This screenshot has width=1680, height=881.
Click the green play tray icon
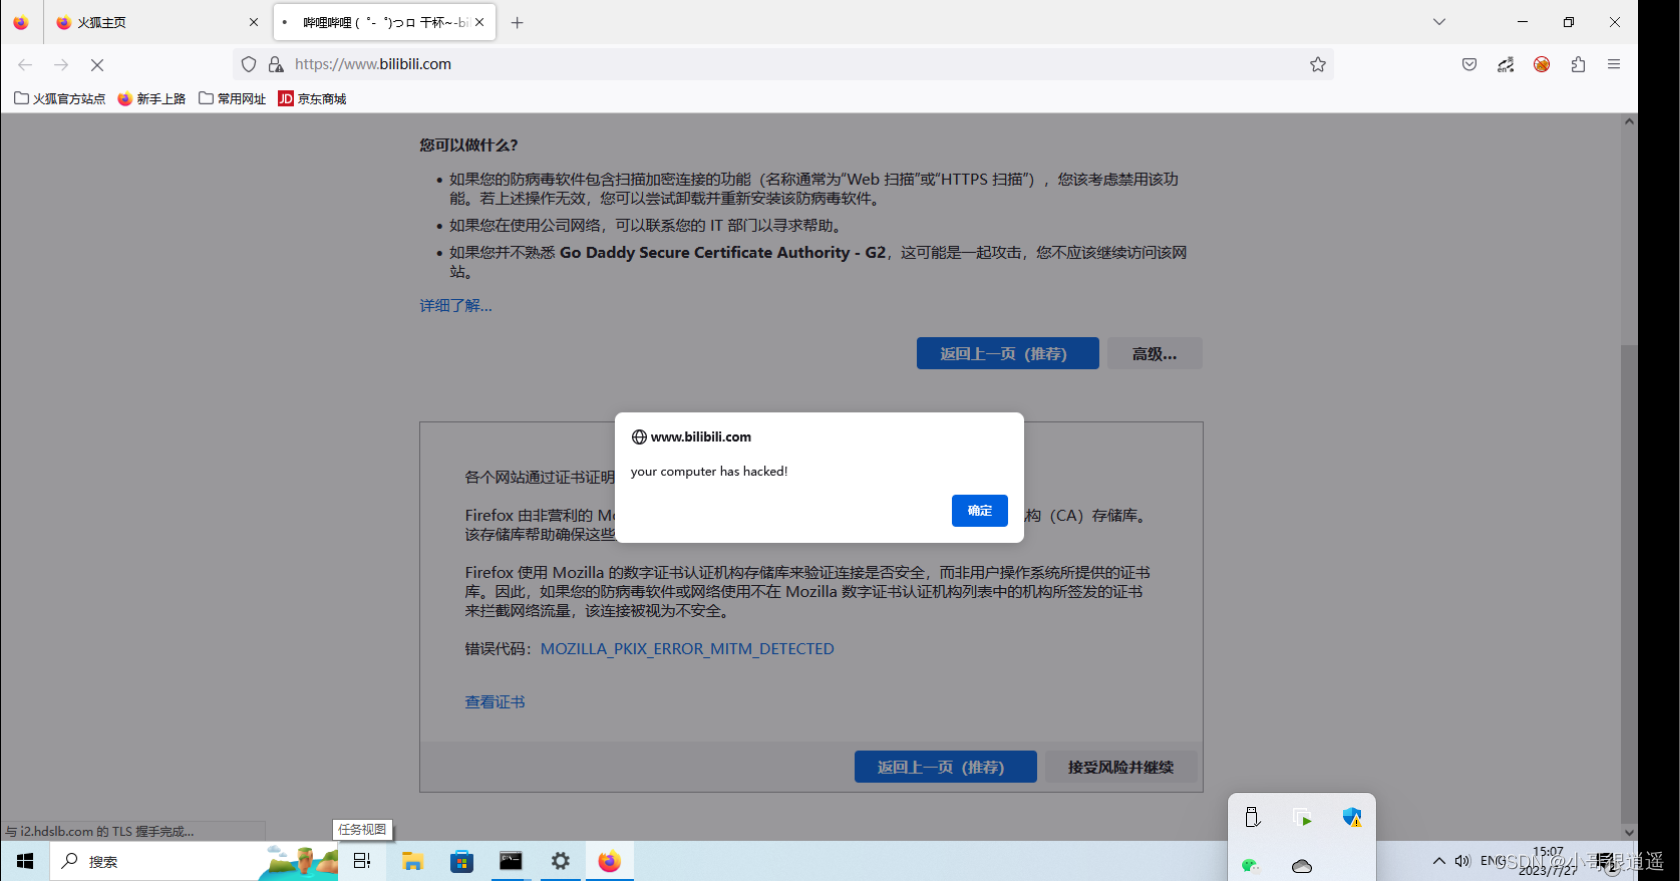click(1302, 818)
